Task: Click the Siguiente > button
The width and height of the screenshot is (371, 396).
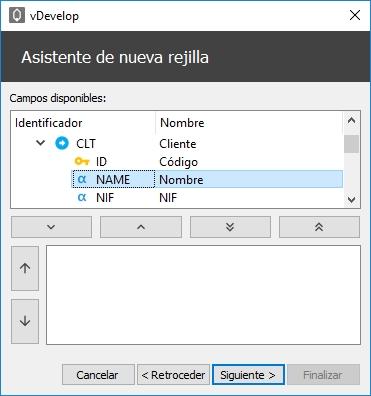Action: click(x=248, y=375)
